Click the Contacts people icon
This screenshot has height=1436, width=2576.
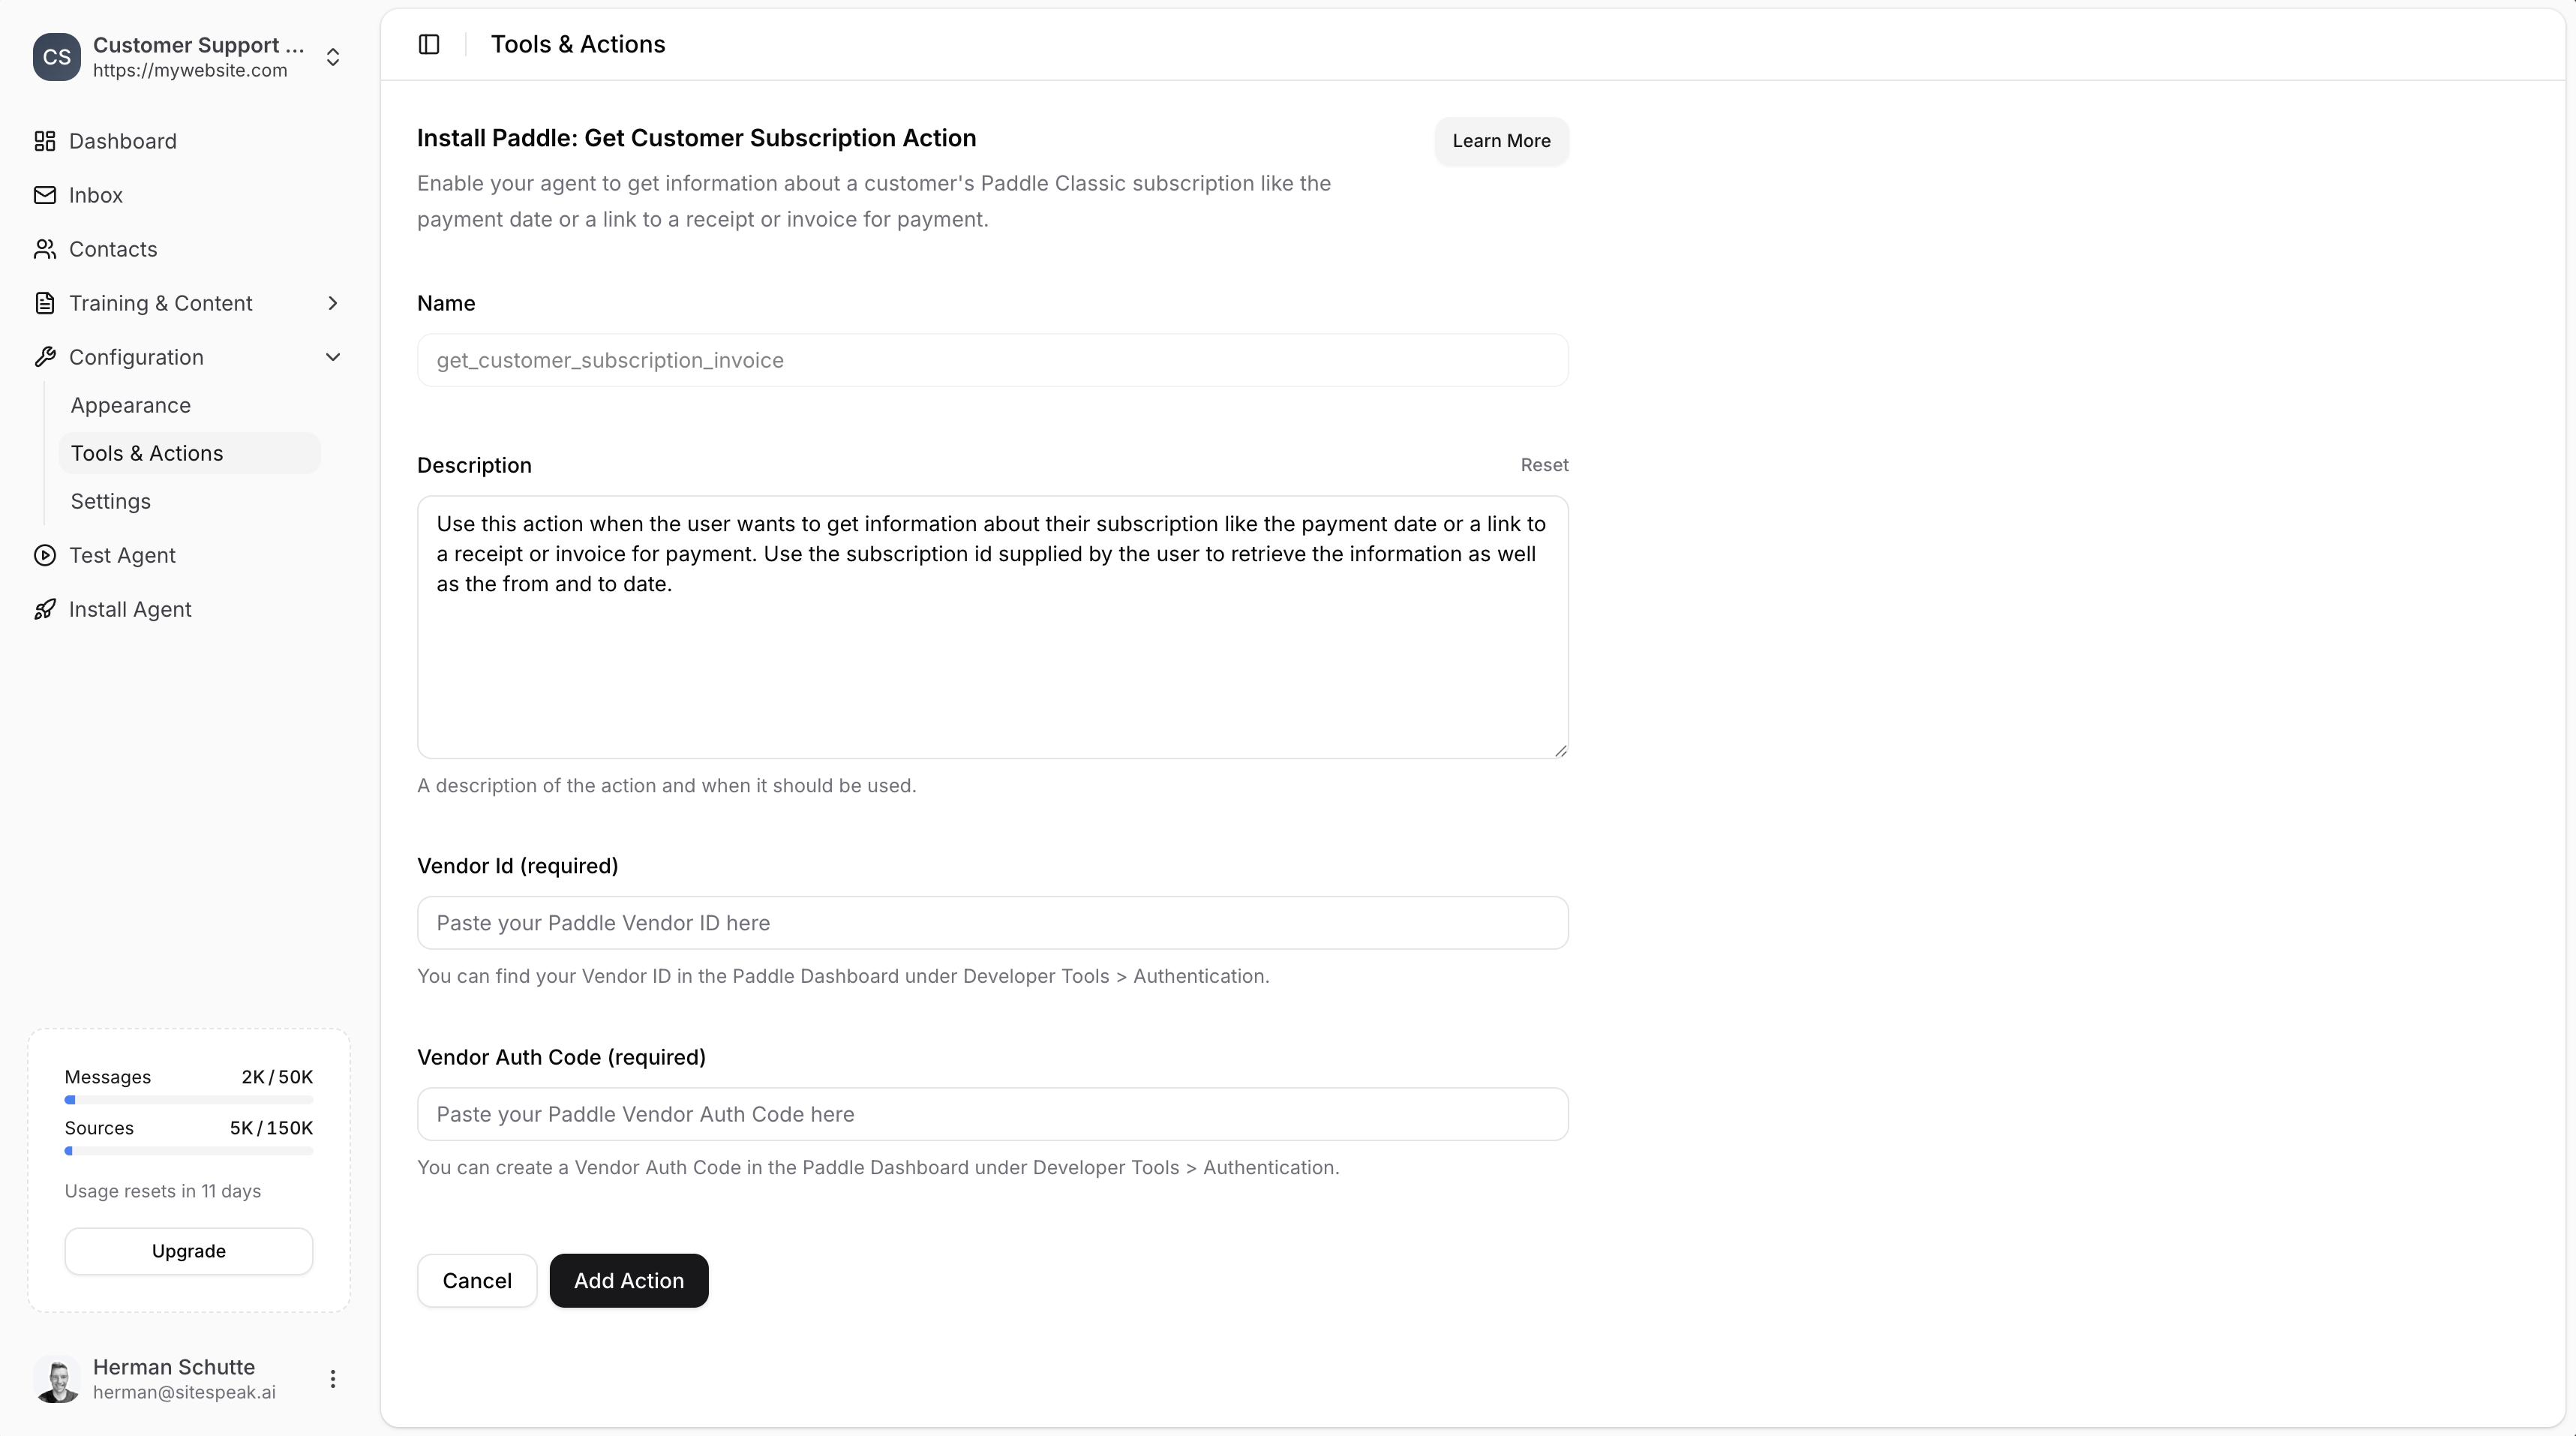tap(45, 249)
